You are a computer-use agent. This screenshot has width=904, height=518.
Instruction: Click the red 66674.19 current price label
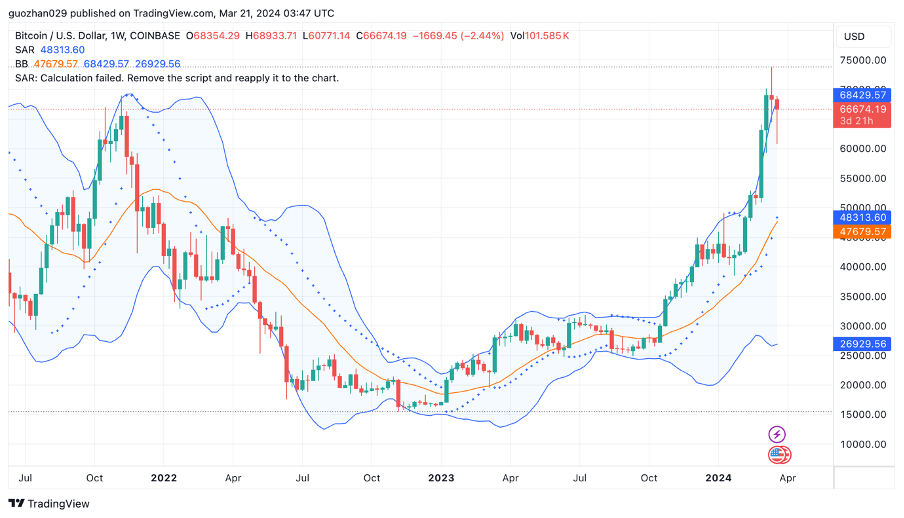tap(861, 109)
